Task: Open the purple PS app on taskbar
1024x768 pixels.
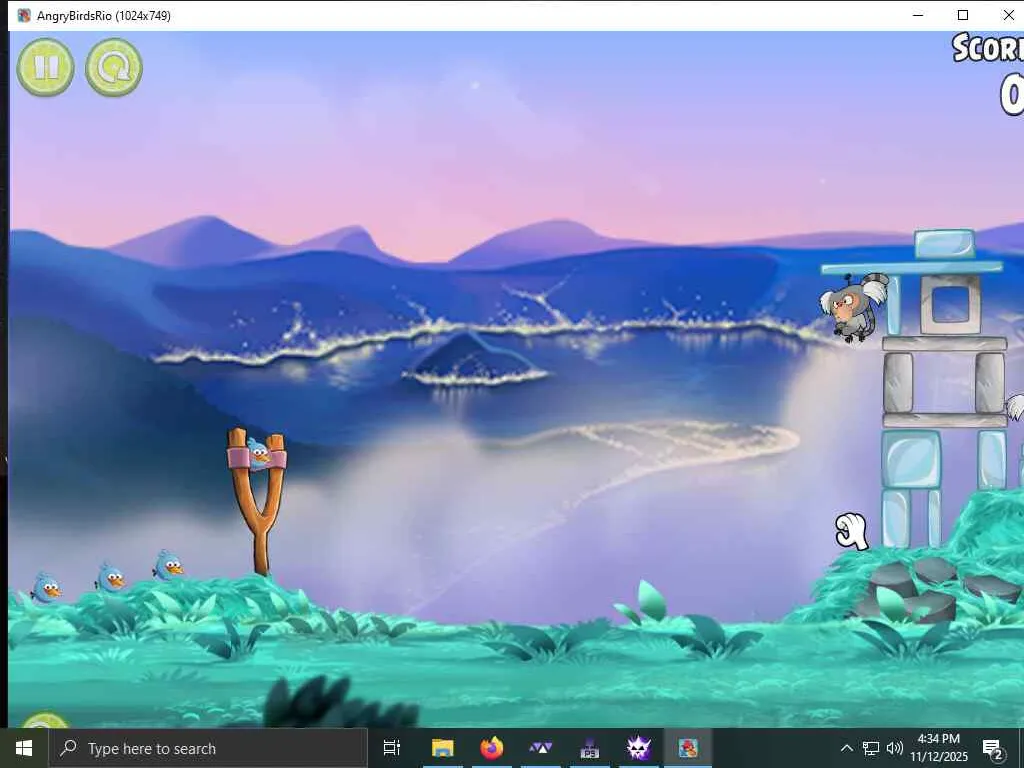Action: tap(590, 748)
